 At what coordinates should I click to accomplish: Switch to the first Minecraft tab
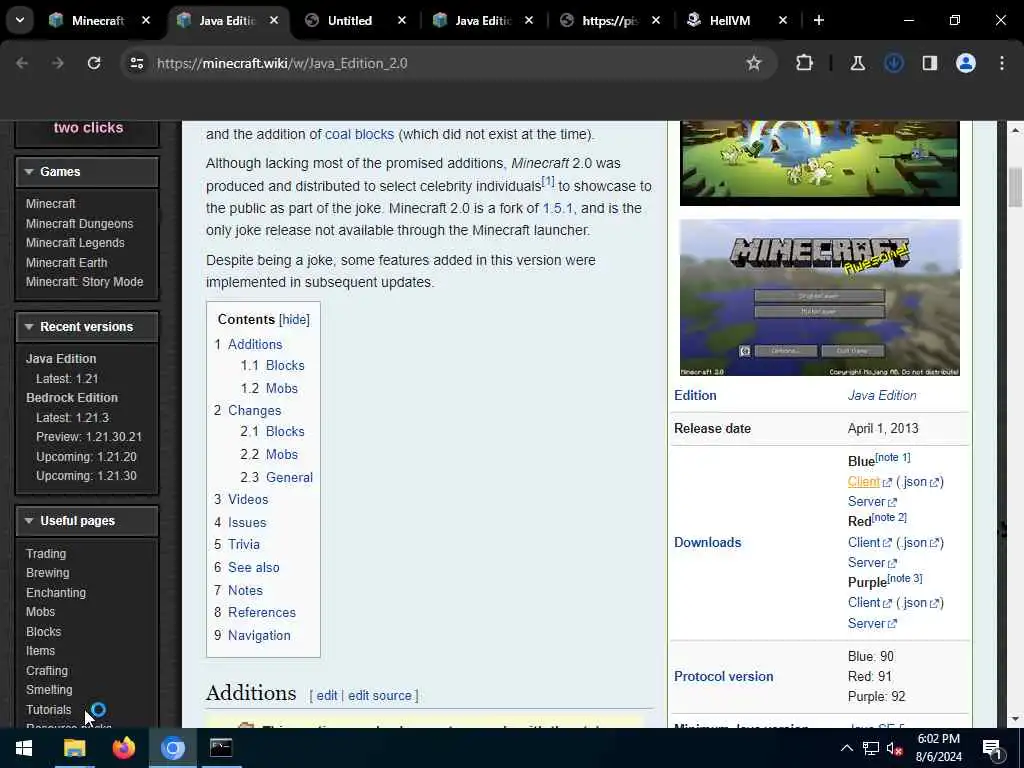[x=97, y=20]
